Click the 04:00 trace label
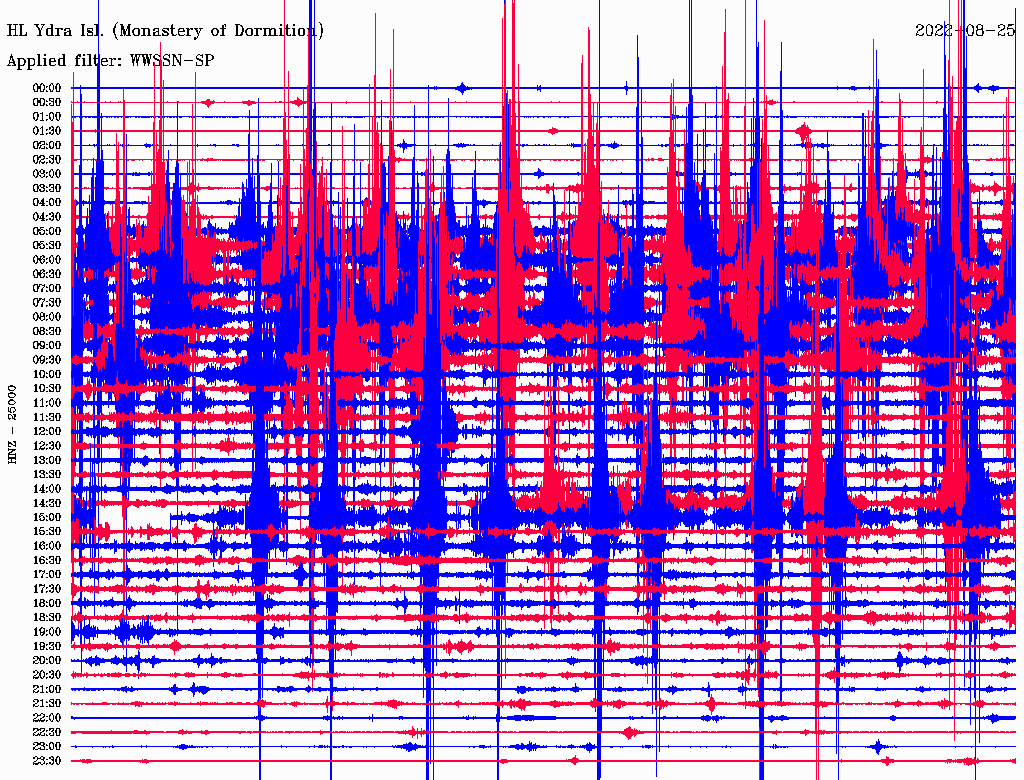 (x=47, y=203)
